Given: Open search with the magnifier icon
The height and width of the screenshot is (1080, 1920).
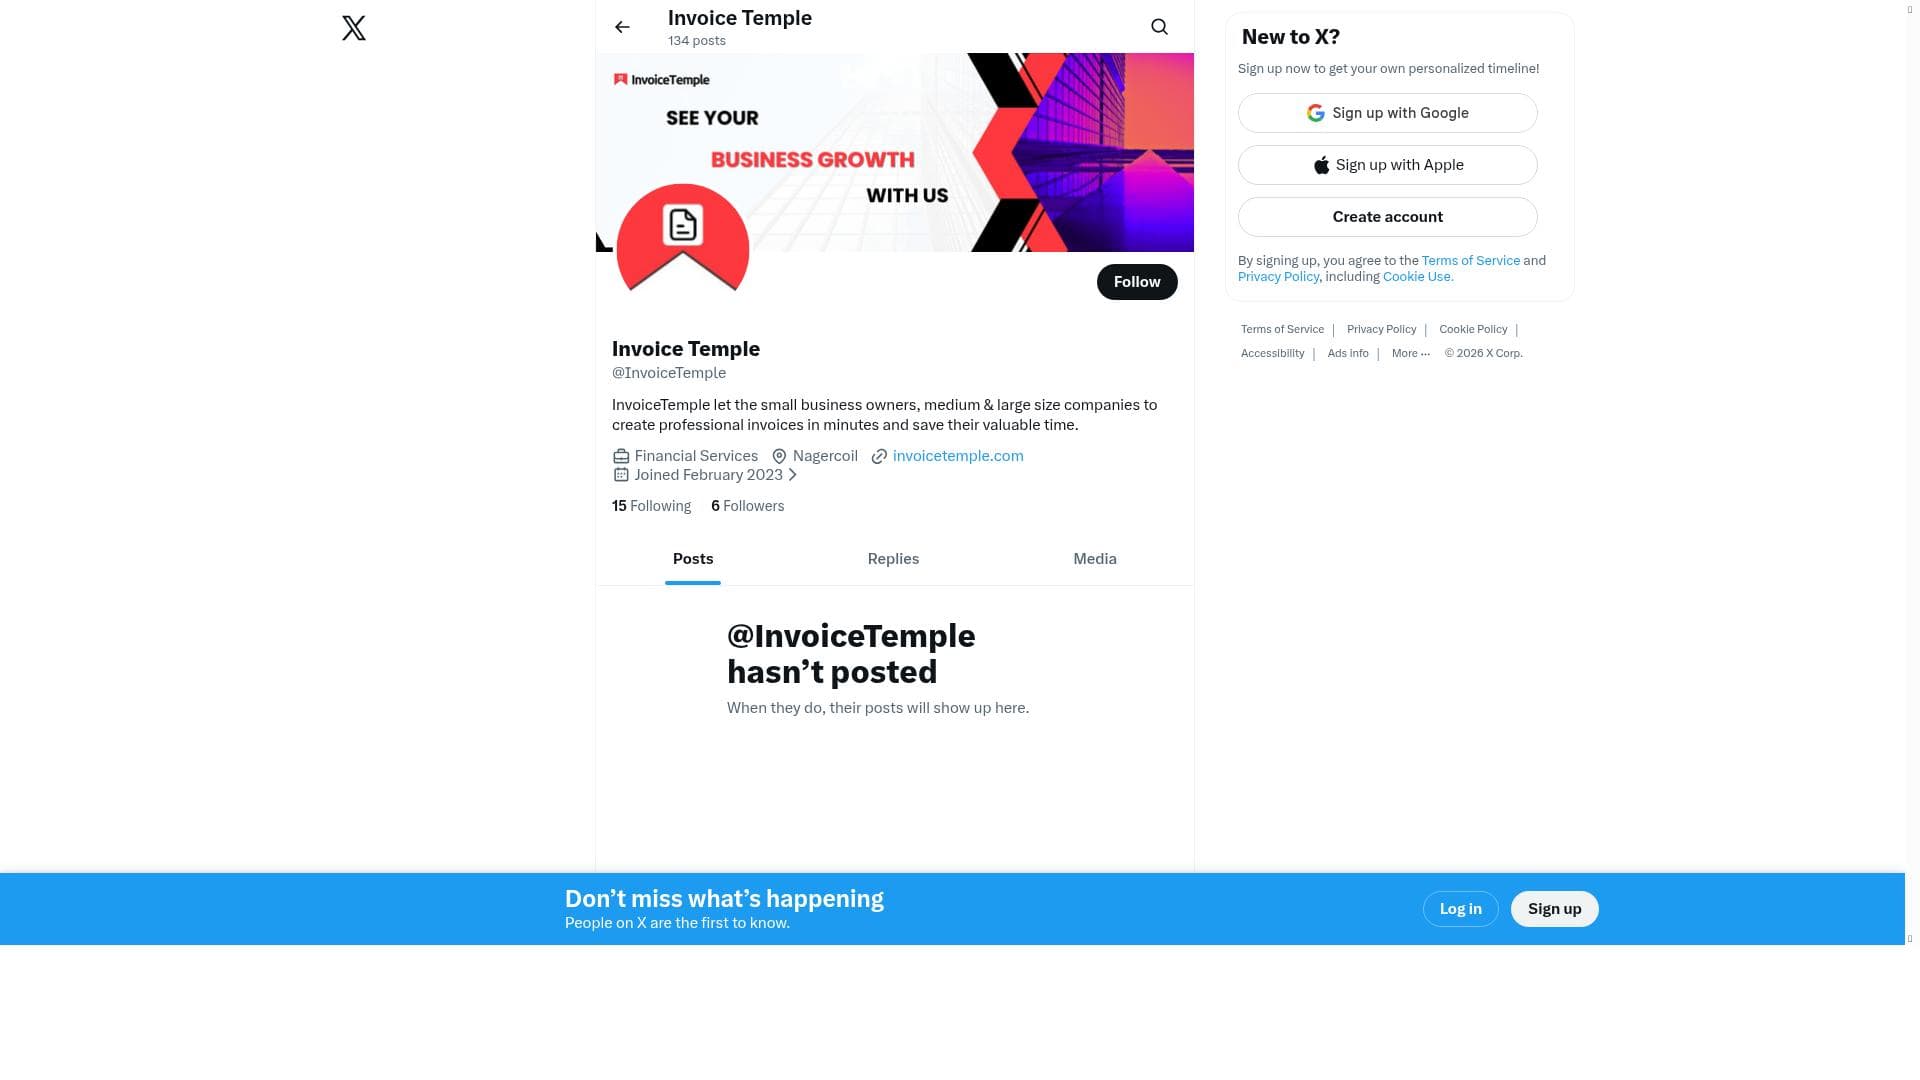Looking at the screenshot, I should point(1159,27).
